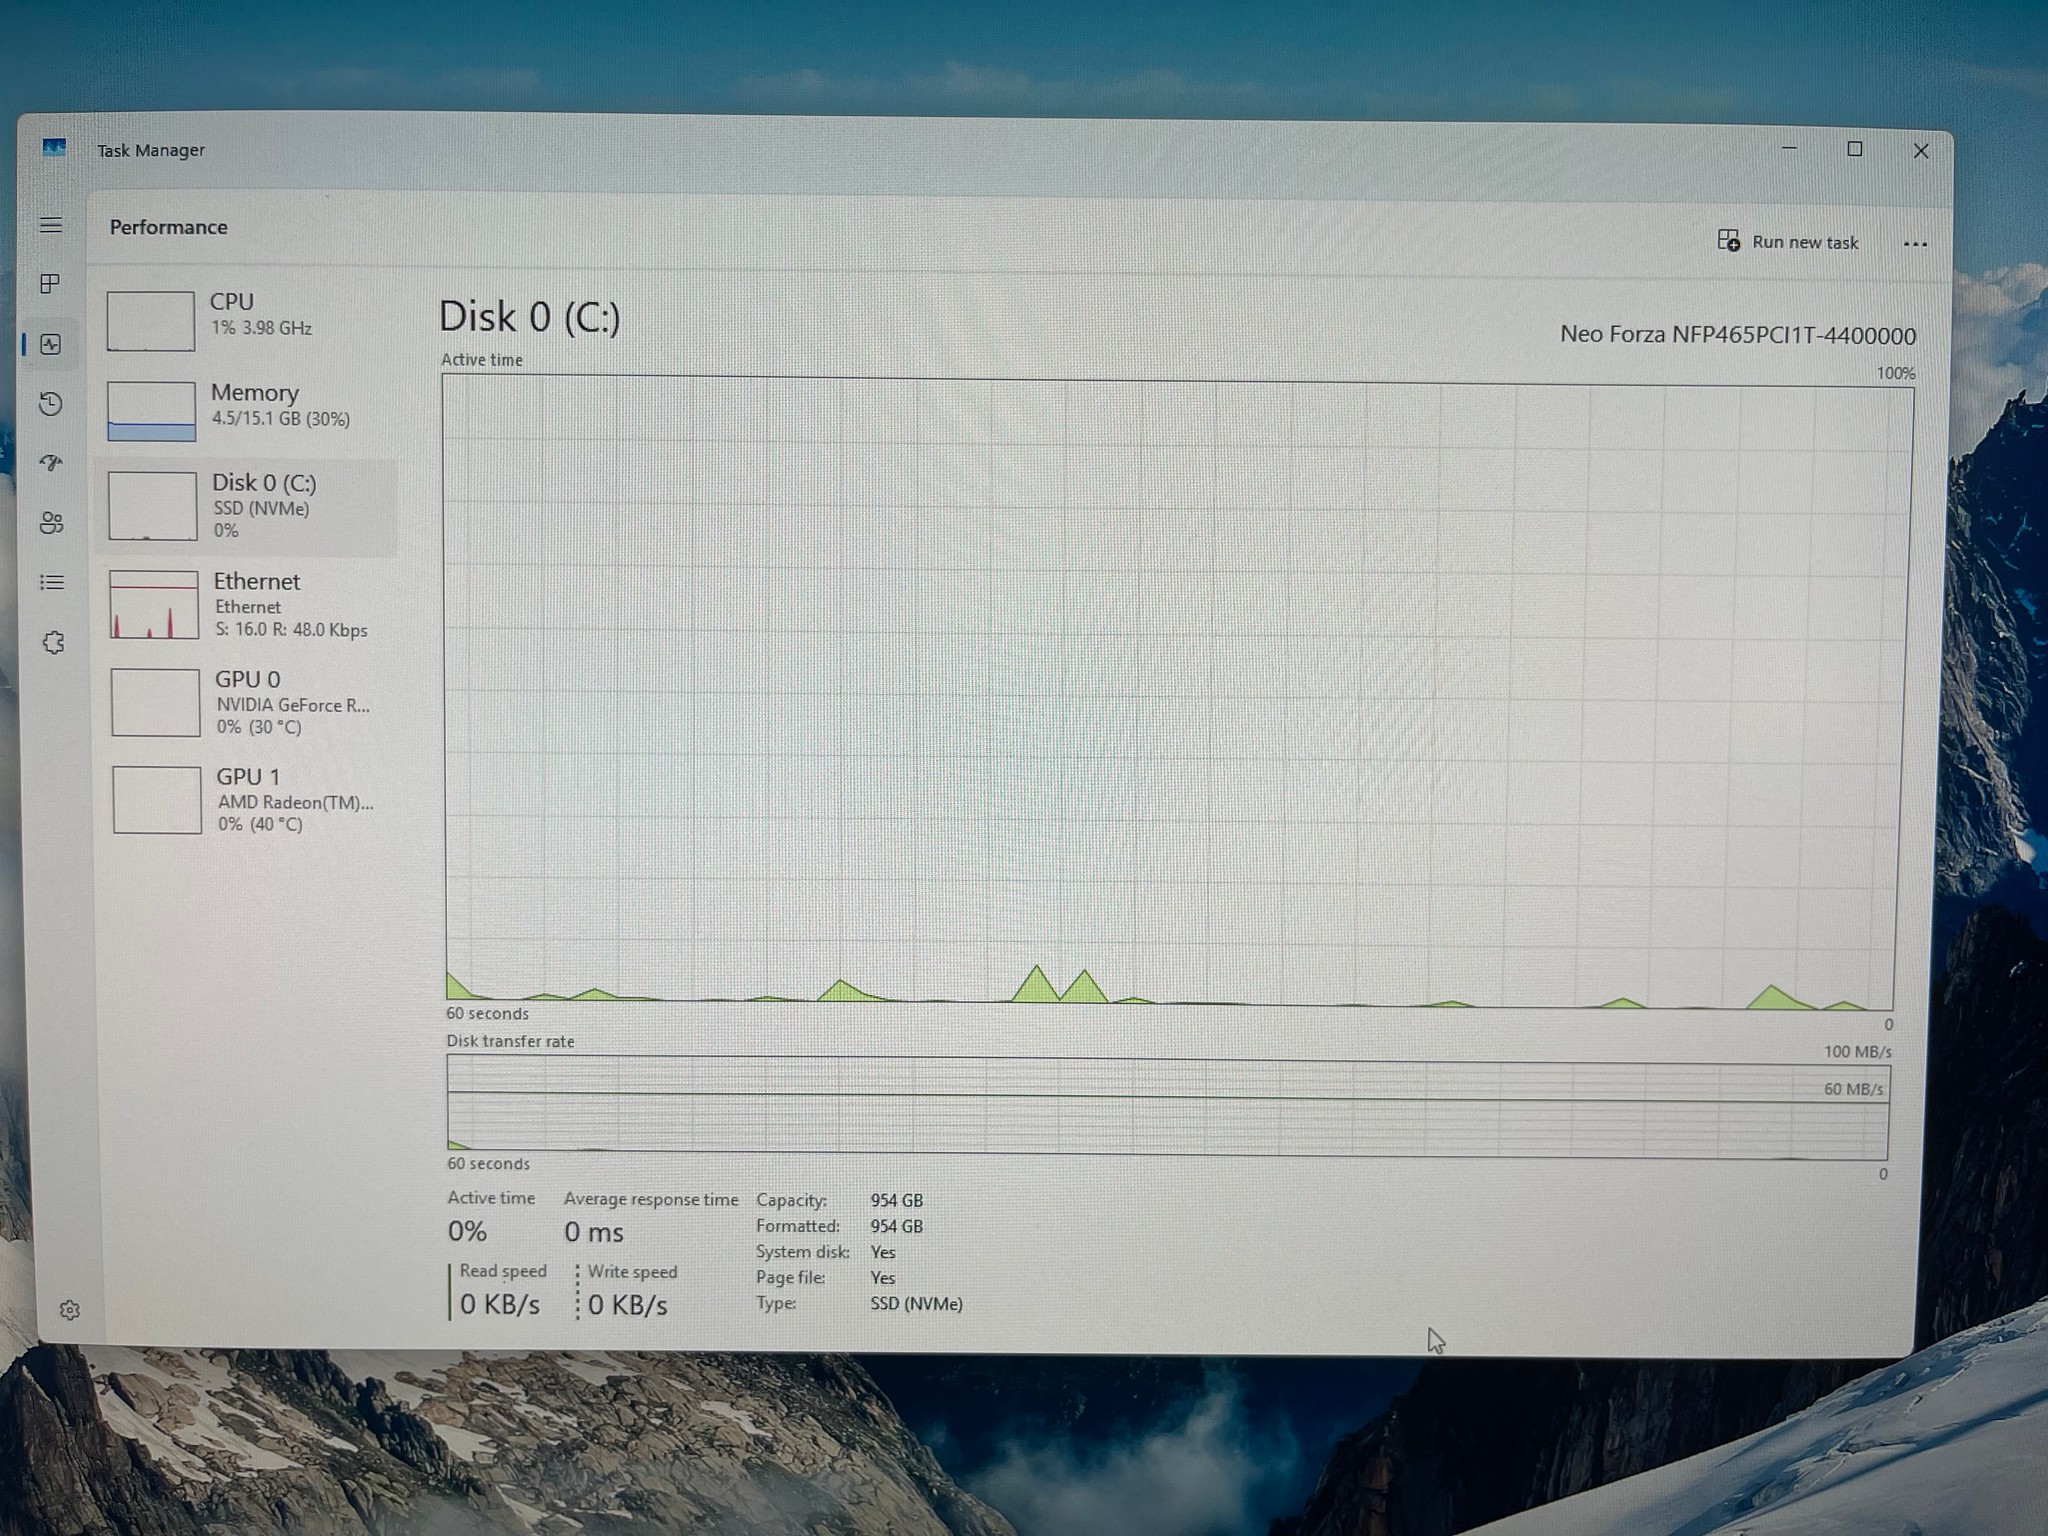The width and height of the screenshot is (2048, 1536).
Task: Select Disk 0 (C:) in the list
Action: click(x=250, y=507)
